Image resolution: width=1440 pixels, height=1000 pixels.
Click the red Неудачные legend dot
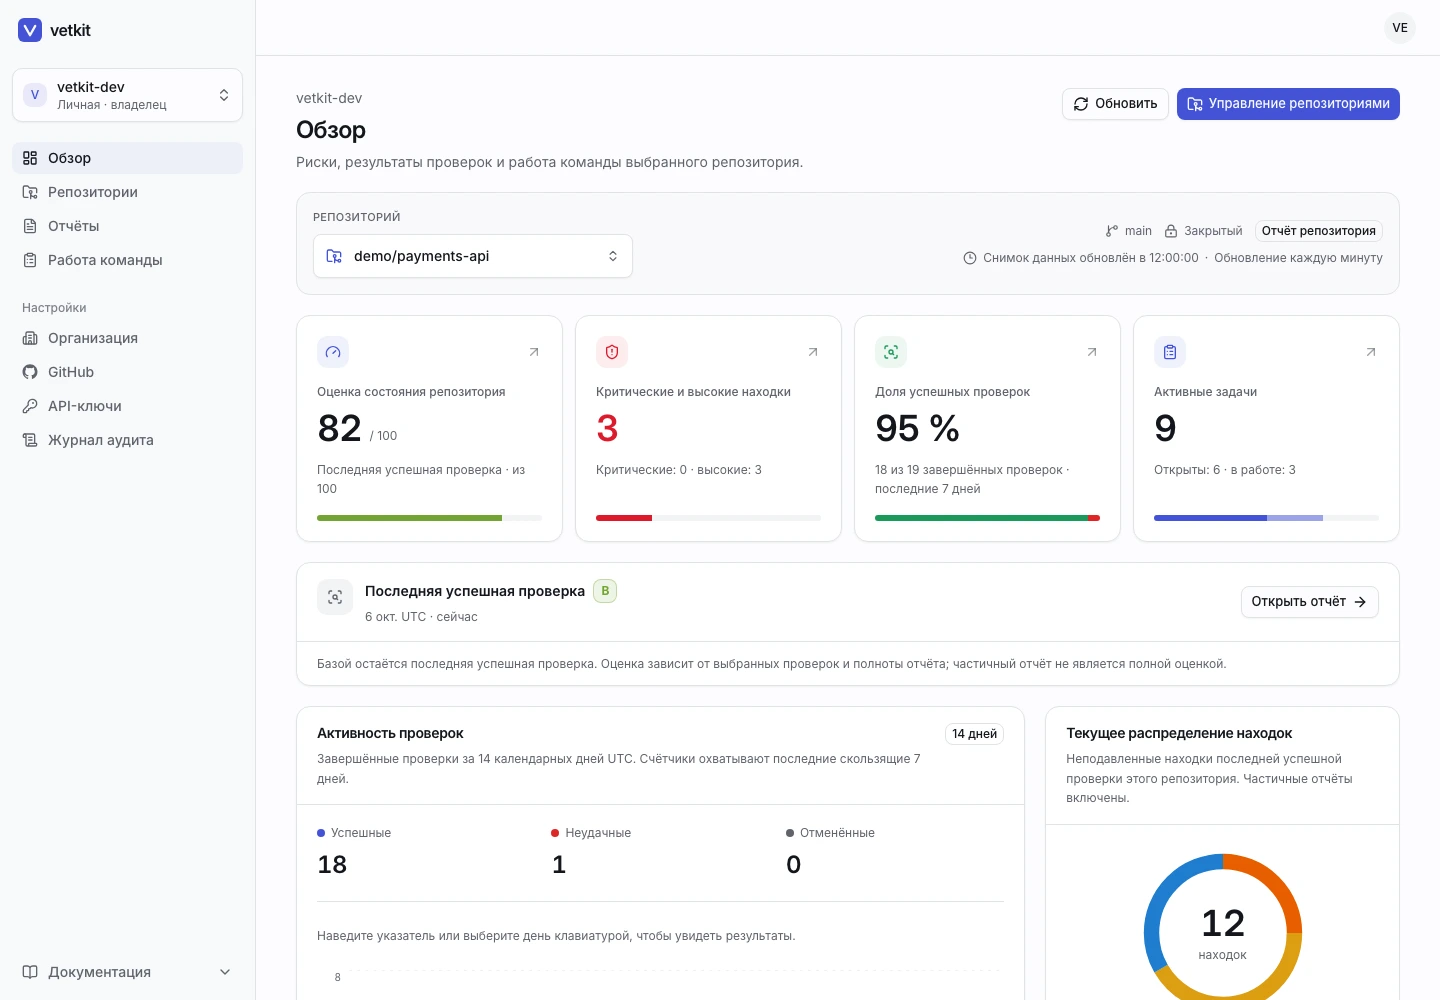tap(555, 833)
